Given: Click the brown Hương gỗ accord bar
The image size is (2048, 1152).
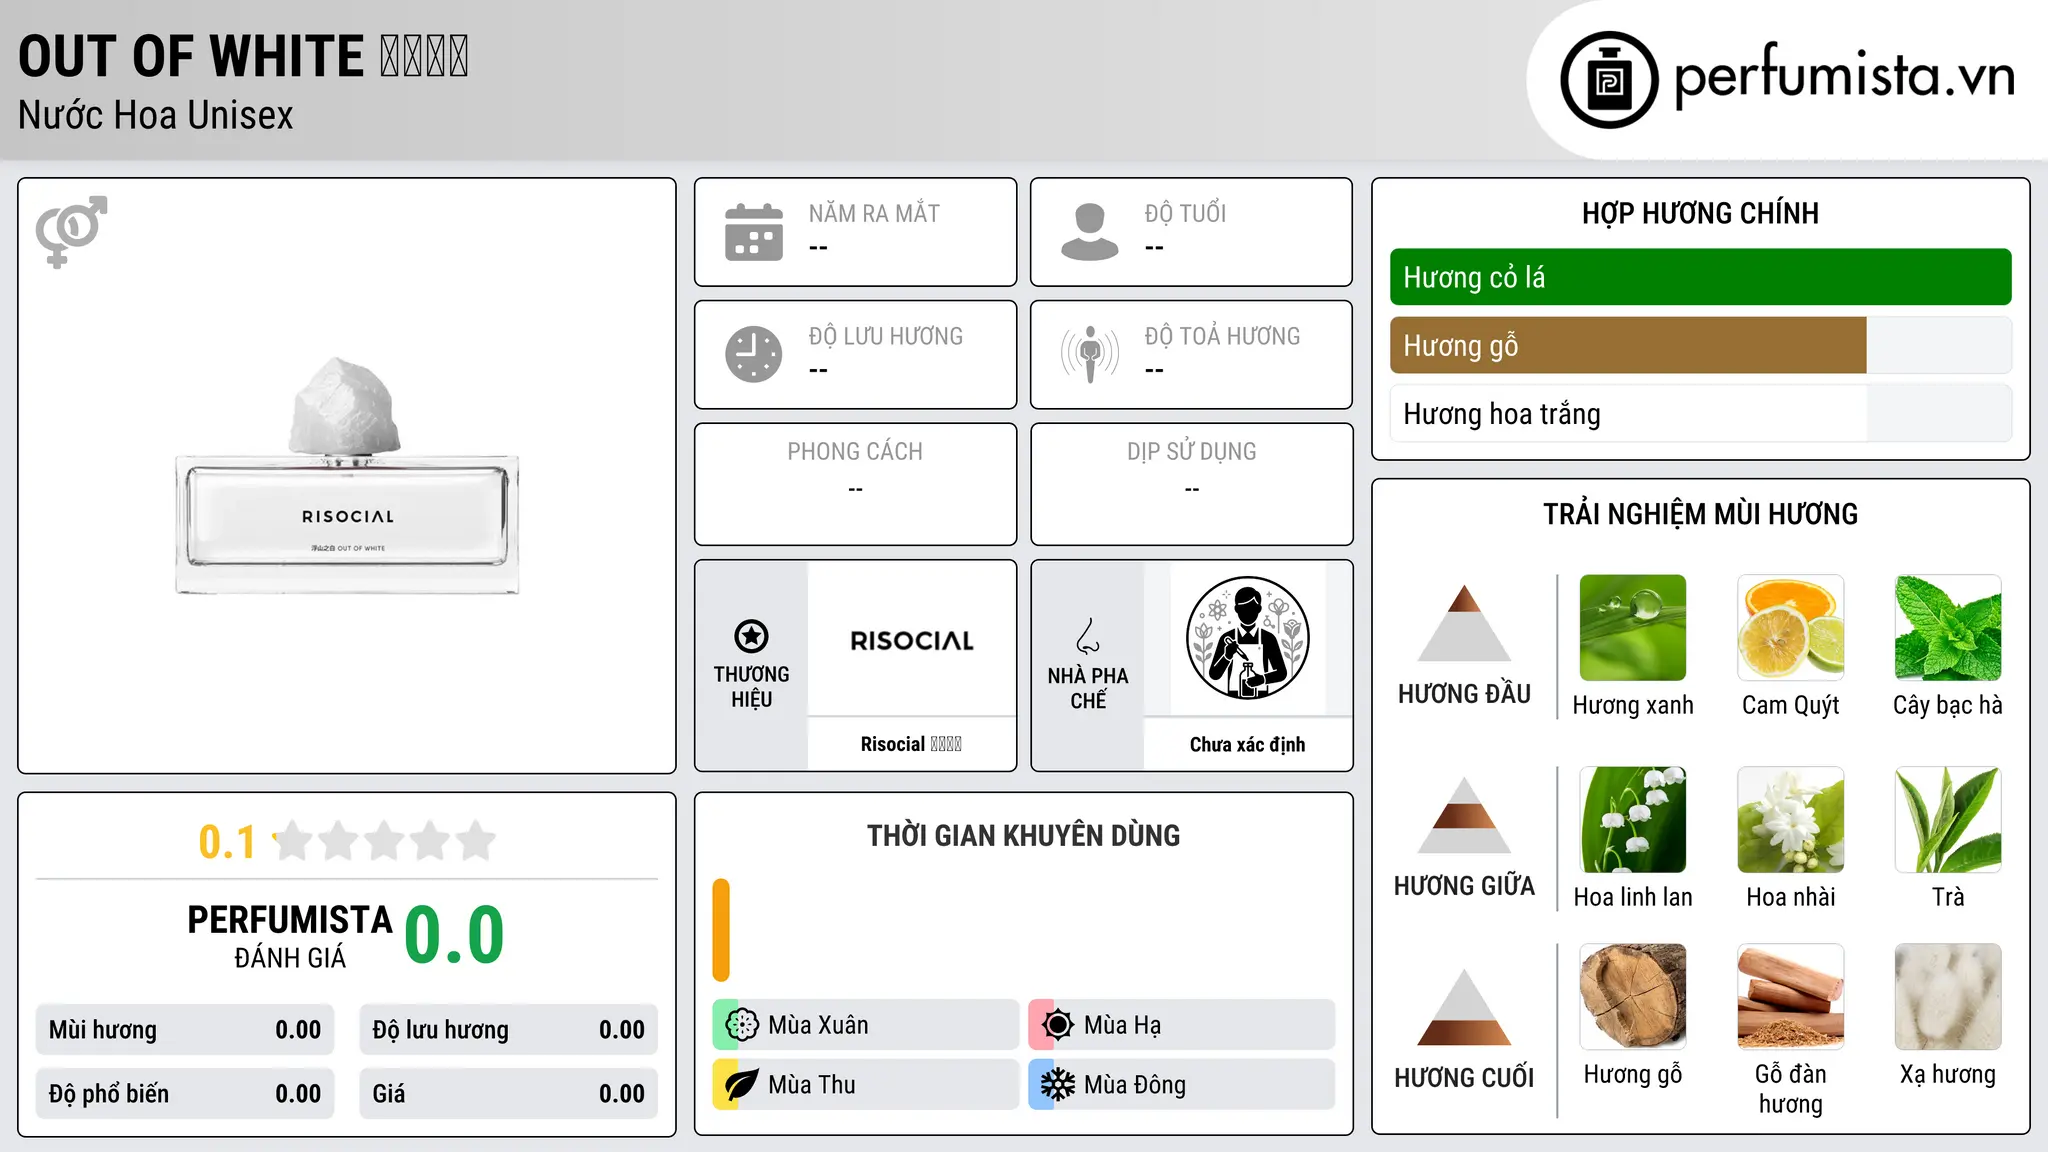Looking at the screenshot, I should pyautogui.click(x=1628, y=346).
